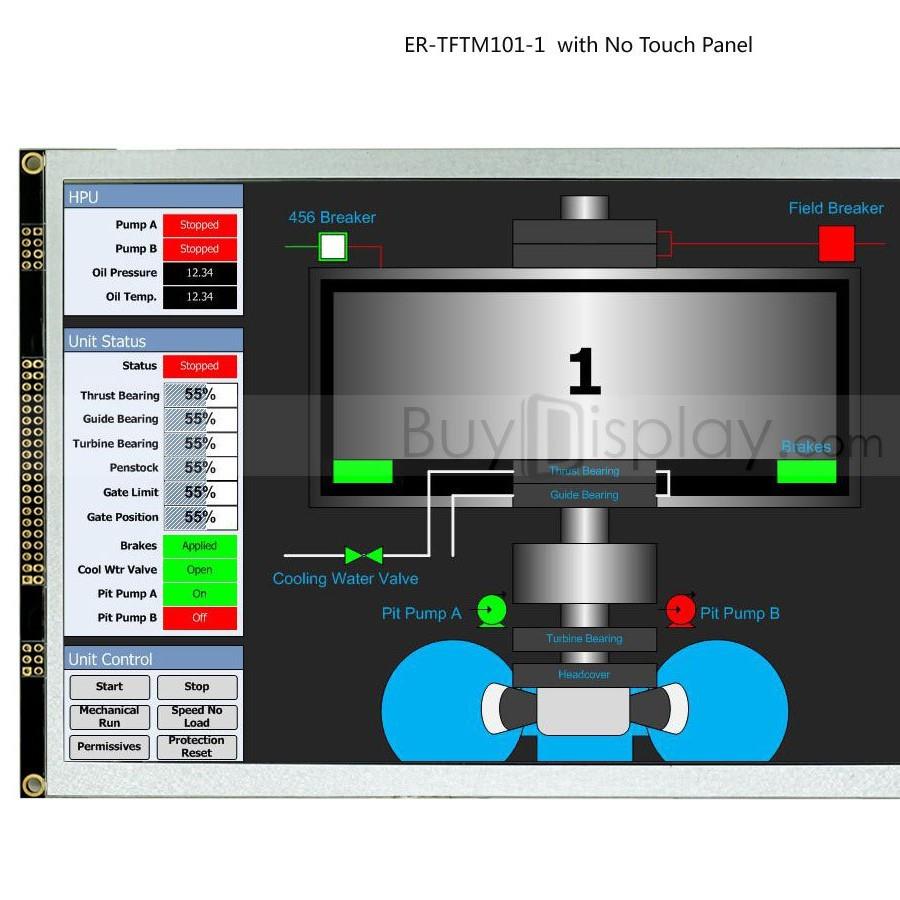Click Pump B Stopped status indicator
Viewport: 900px width, 900px height.
point(200,249)
